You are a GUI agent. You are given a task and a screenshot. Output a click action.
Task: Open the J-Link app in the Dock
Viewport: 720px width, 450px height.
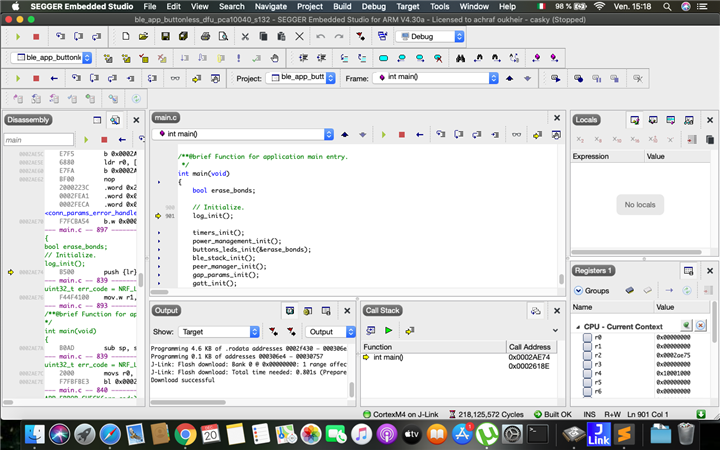coord(599,434)
